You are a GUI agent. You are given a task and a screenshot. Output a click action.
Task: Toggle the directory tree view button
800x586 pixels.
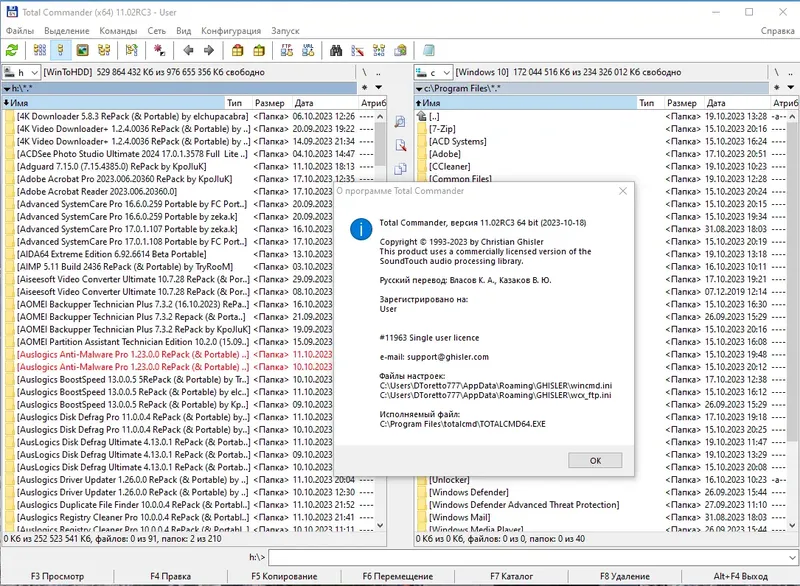104,50
